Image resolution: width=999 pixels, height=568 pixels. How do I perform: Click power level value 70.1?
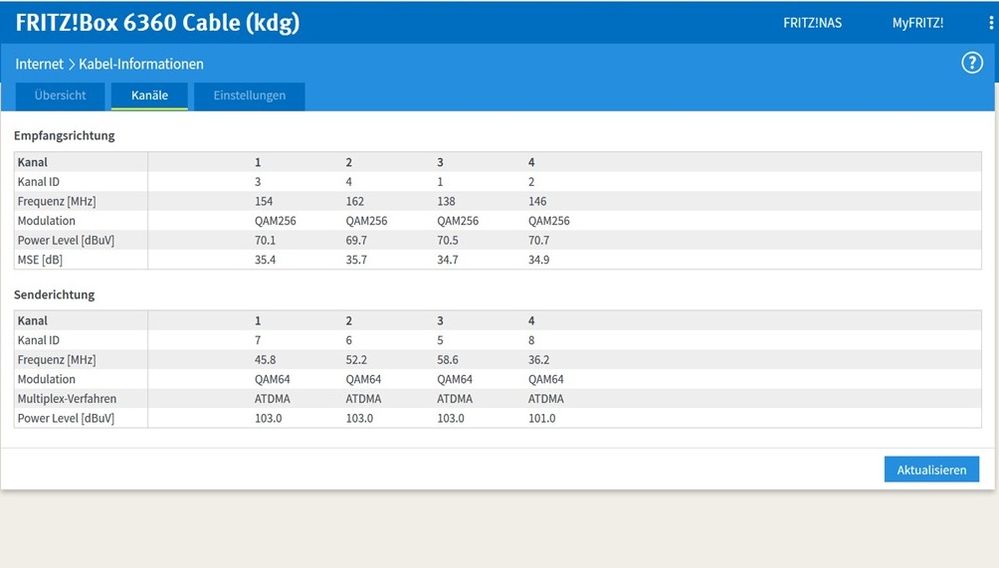click(x=265, y=240)
